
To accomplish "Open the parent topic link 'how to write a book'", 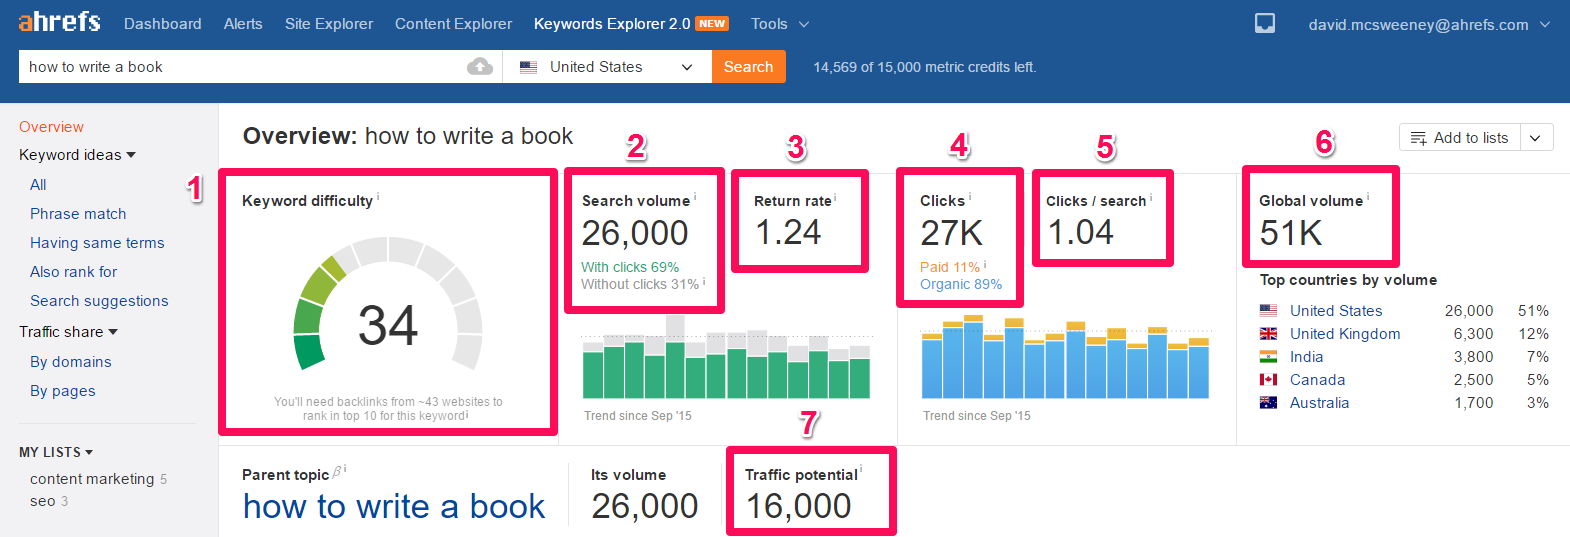I will point(394,507).
